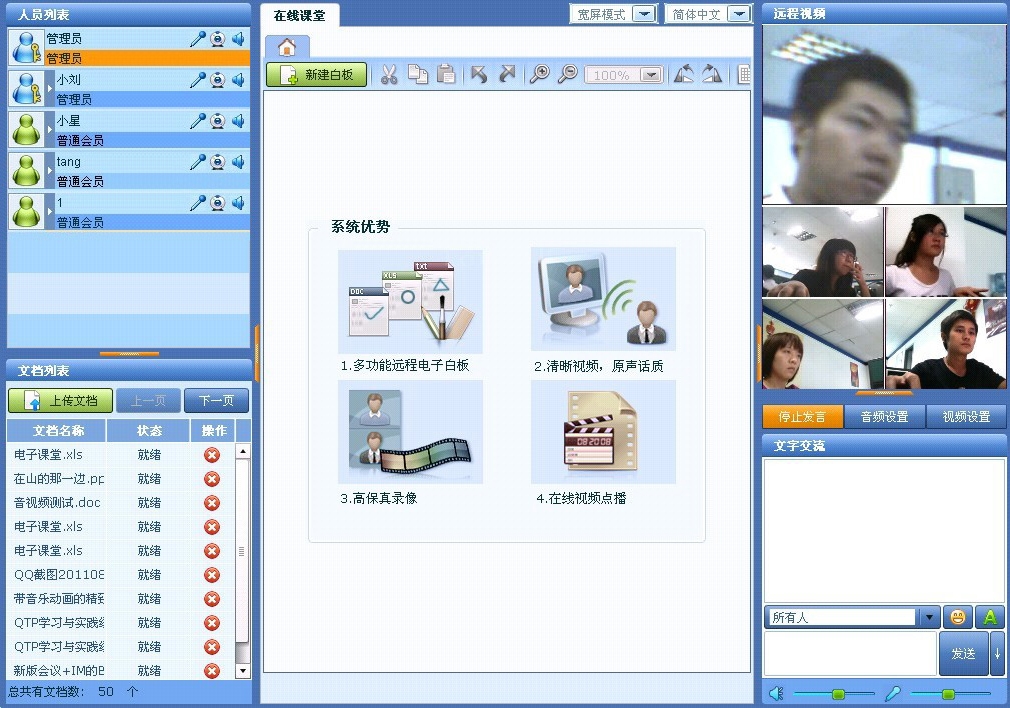Adjust the speaker volume slider handle

[x=838, y=694]
